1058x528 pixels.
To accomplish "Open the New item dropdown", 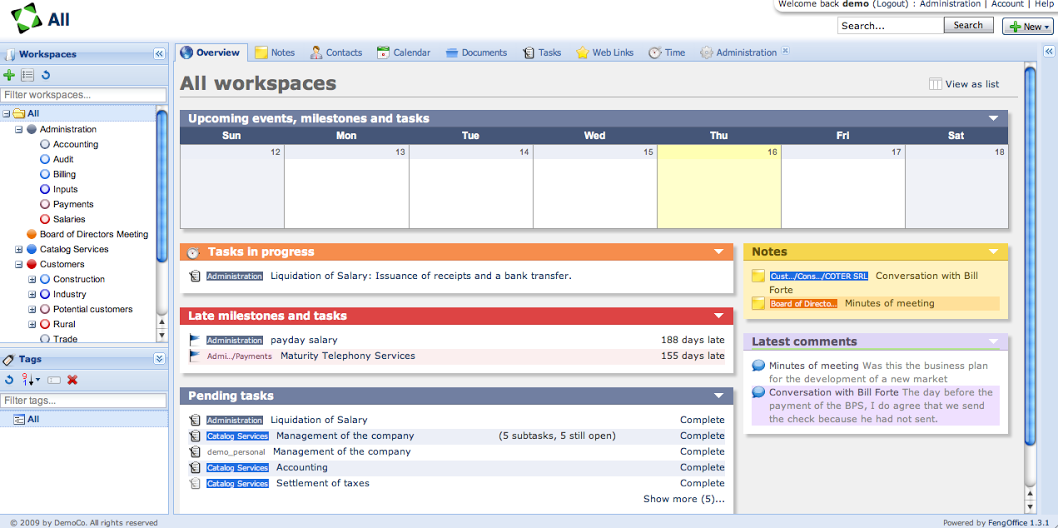I will (x=1028, y=26).
